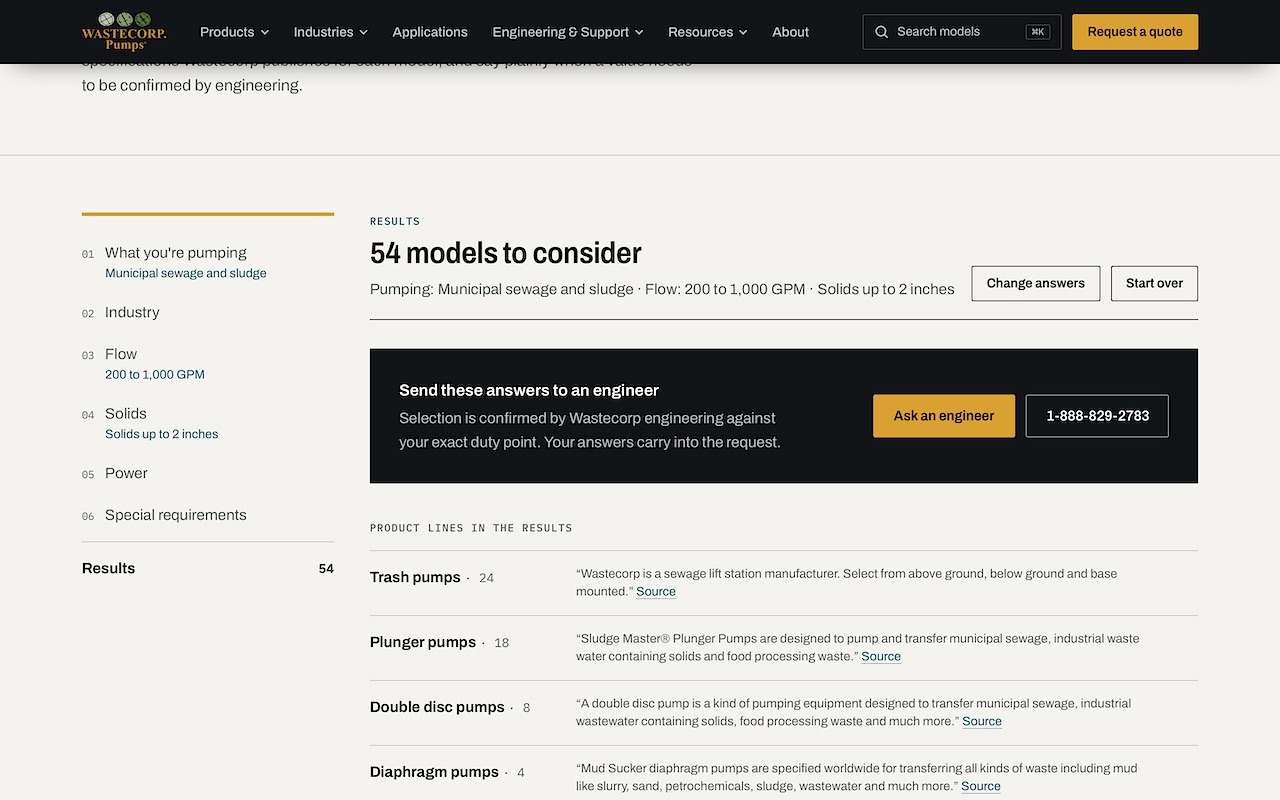Click the Change answers button
This screenshot has height=800, width=1280.
click(x=1035, y=283)
